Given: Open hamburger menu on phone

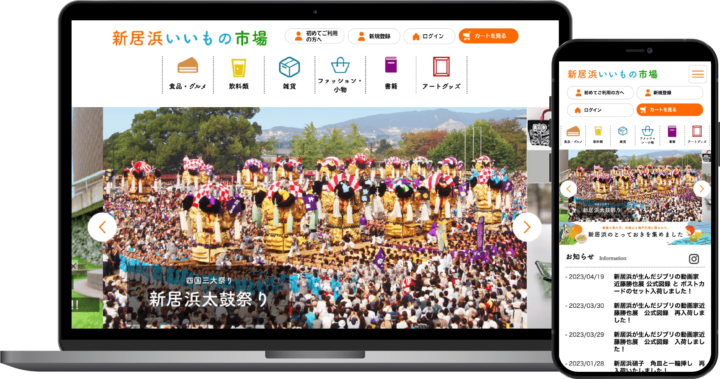Looking at the screenshot, I should 698,74.
